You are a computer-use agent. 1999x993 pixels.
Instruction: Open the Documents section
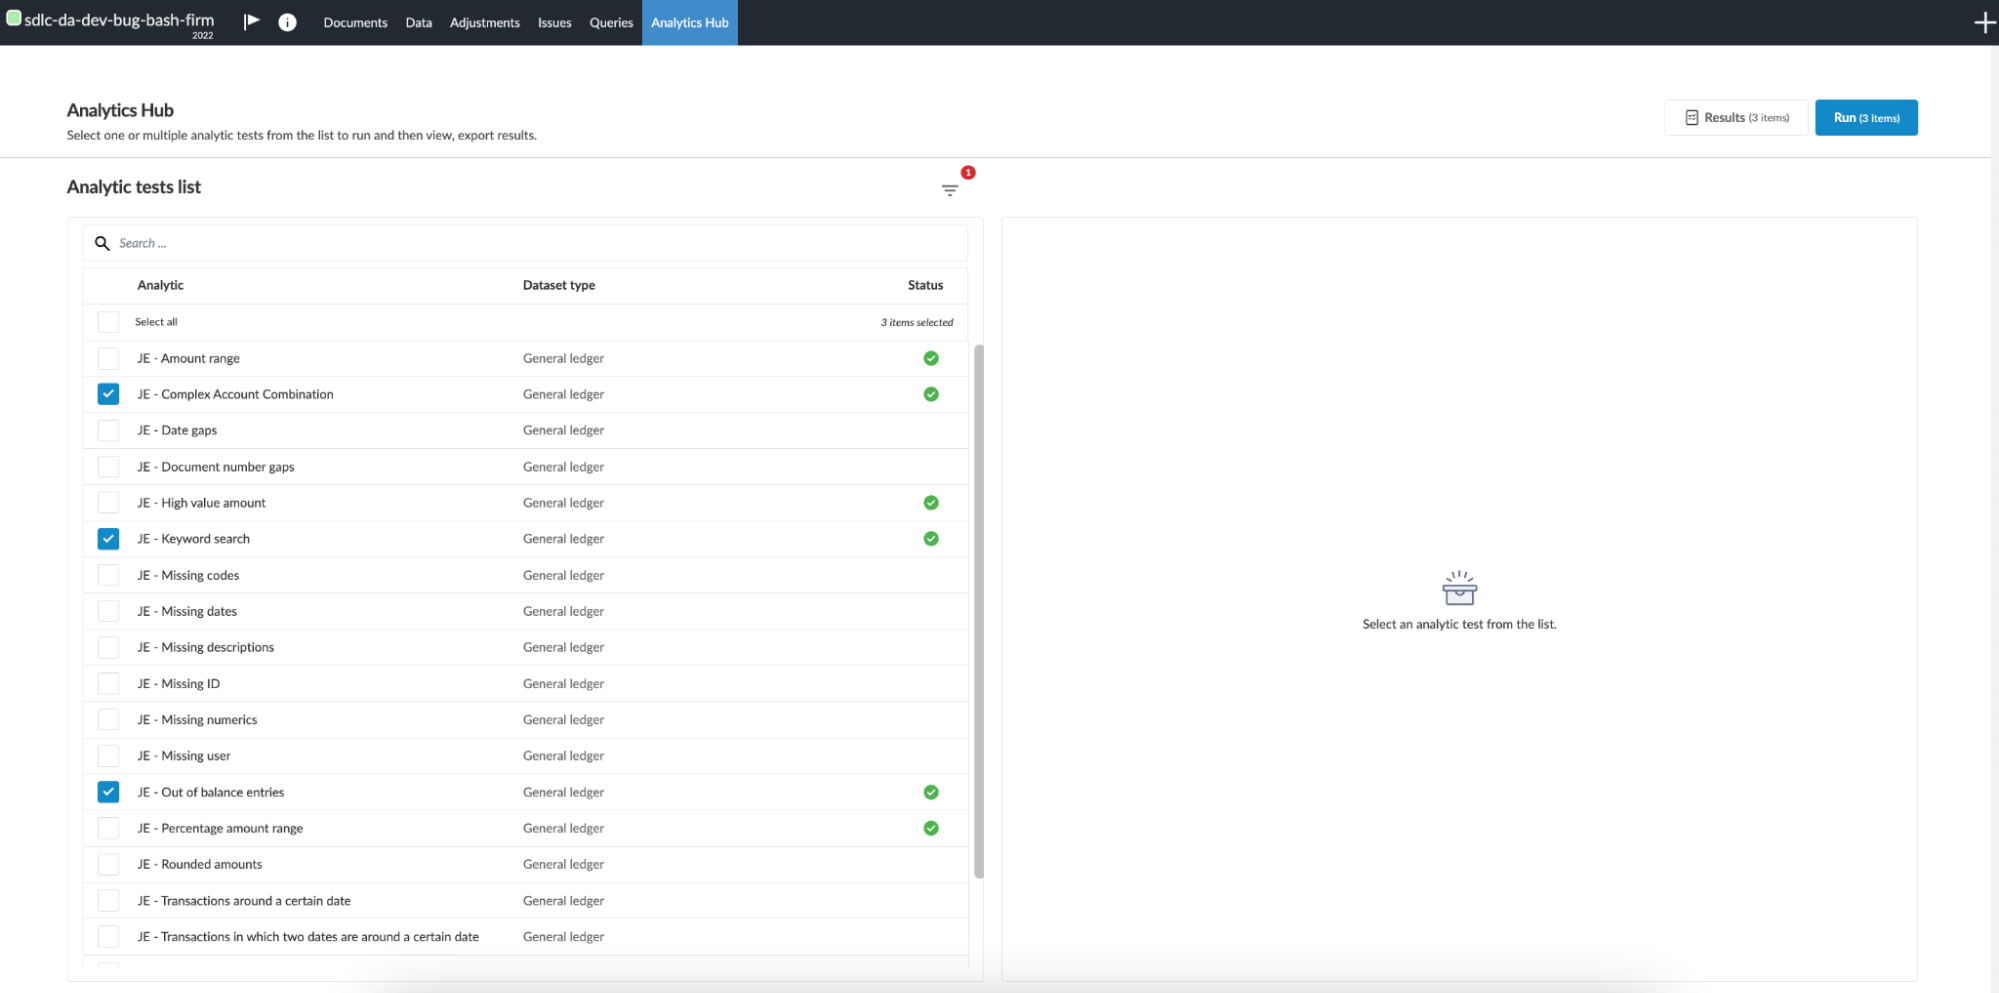point(355,22)
